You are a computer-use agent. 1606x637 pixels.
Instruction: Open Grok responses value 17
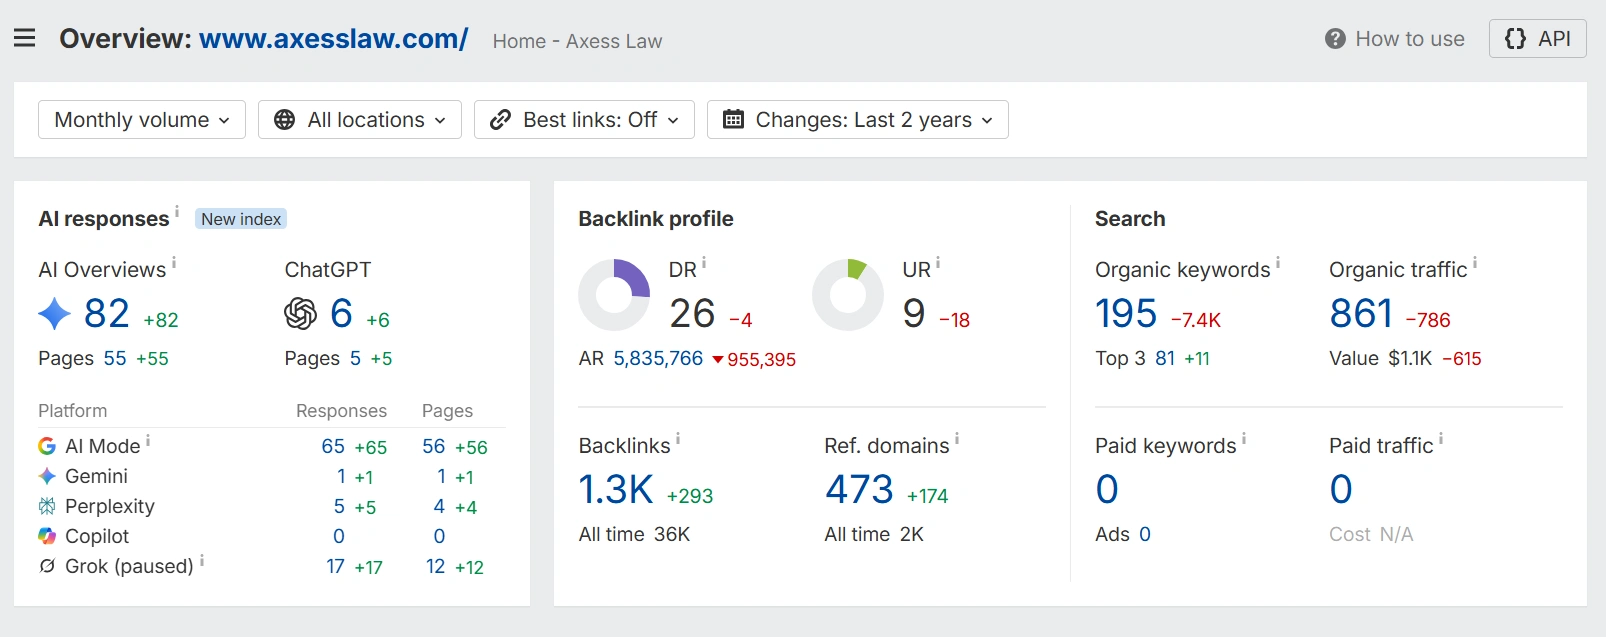click(336, 566)
